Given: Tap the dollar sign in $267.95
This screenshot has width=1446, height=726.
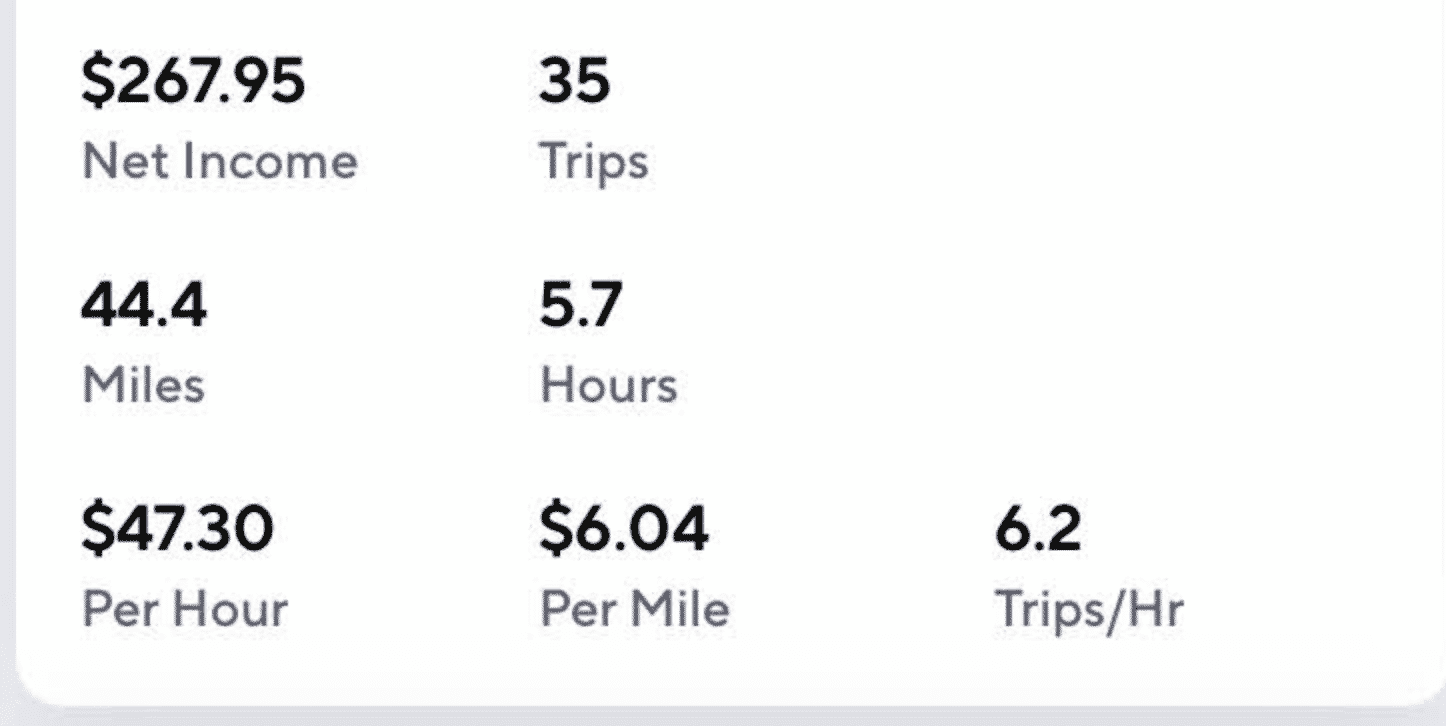Looking at the screenshot, I should (96, 81).
